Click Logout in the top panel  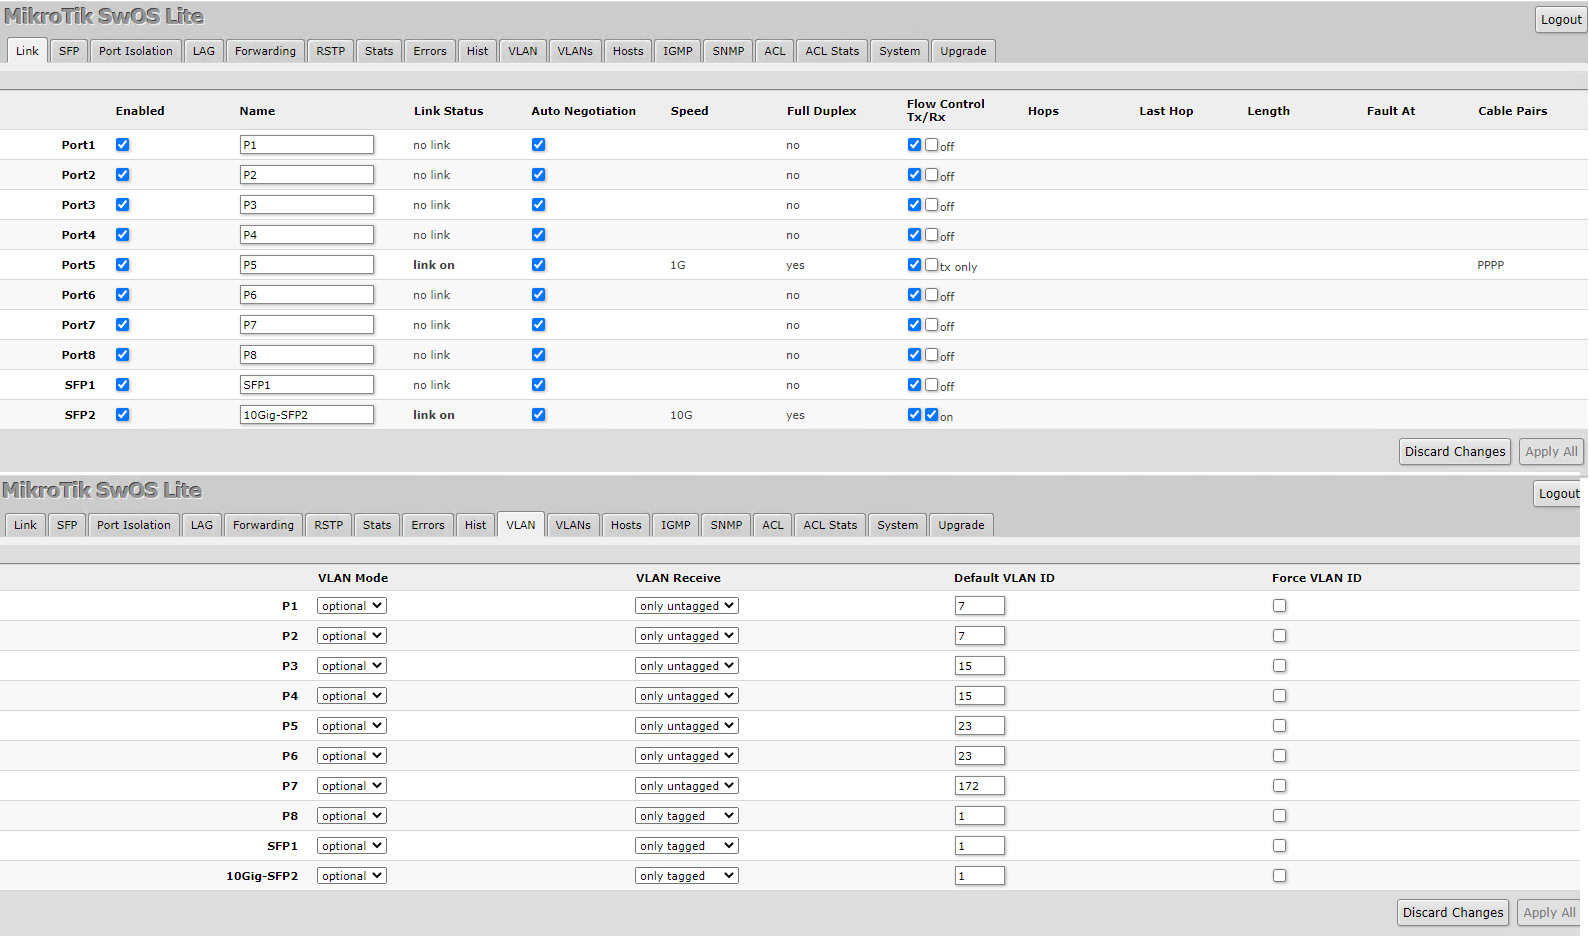tap(1561, 20)
